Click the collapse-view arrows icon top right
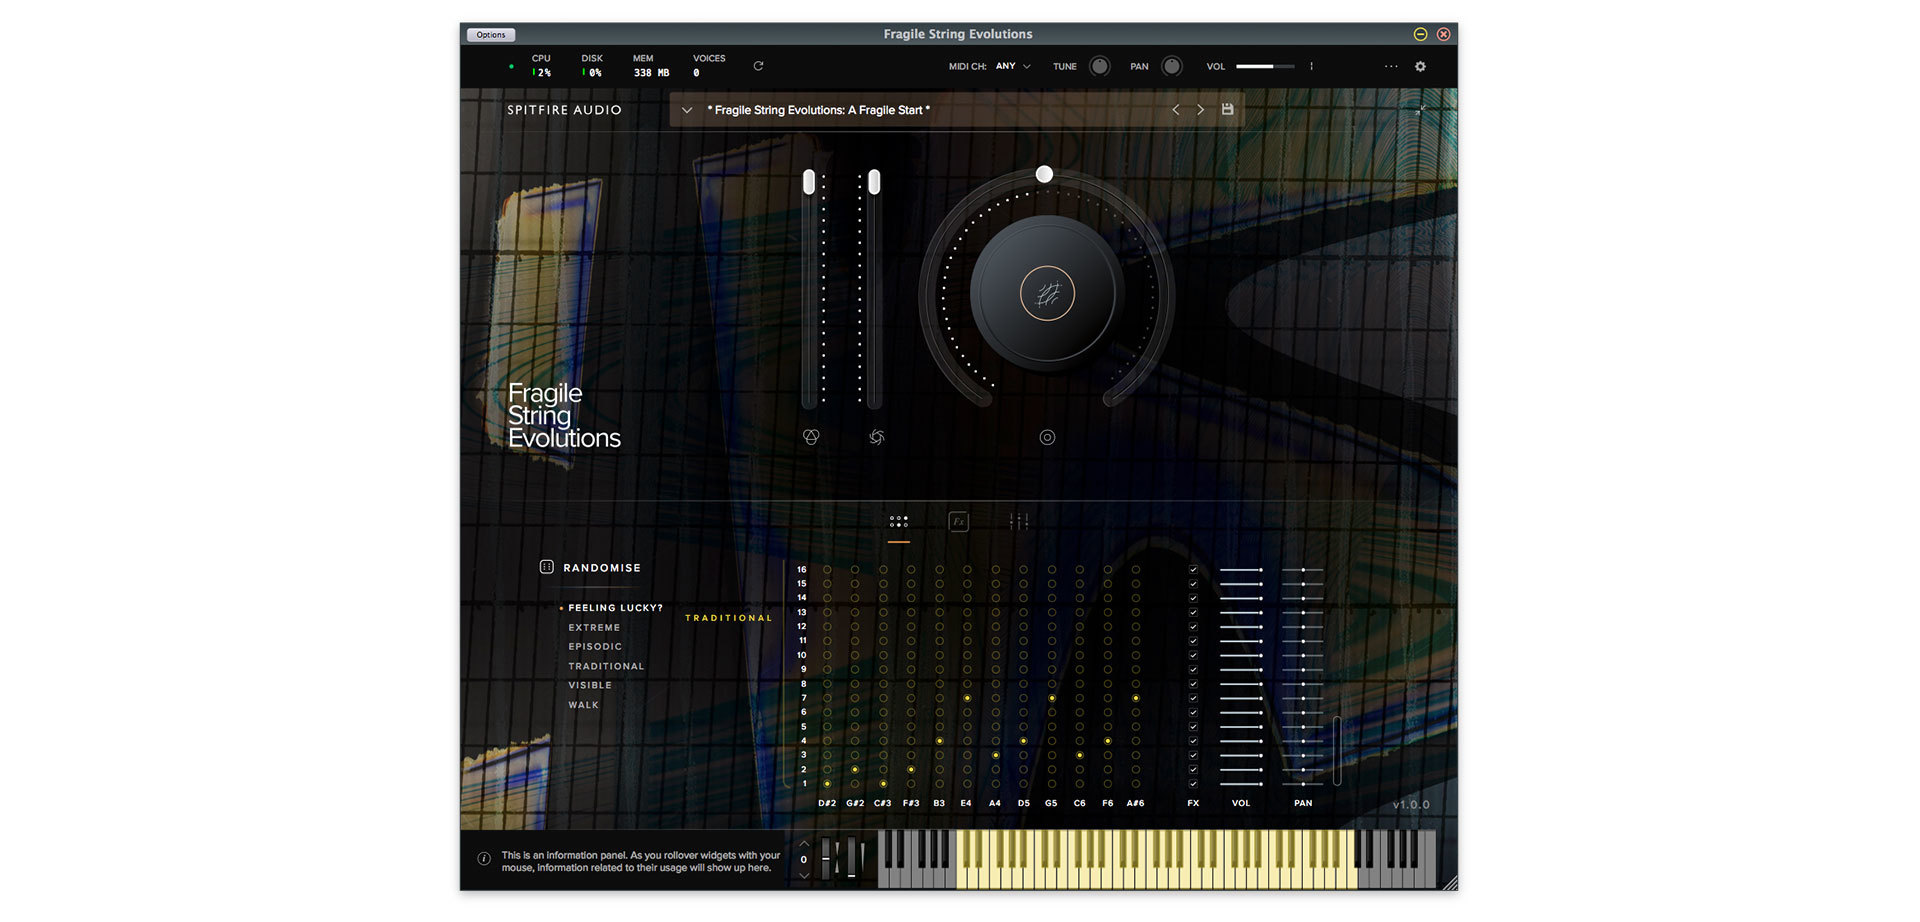The image size is (1920, 922). pos(1420,109)
